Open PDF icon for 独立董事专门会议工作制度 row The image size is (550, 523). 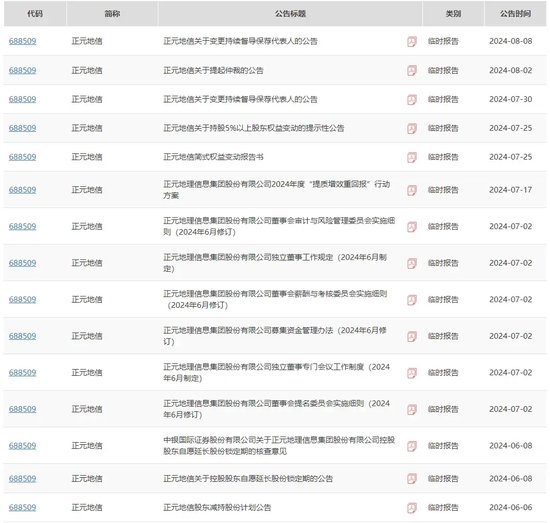[412, 373]
